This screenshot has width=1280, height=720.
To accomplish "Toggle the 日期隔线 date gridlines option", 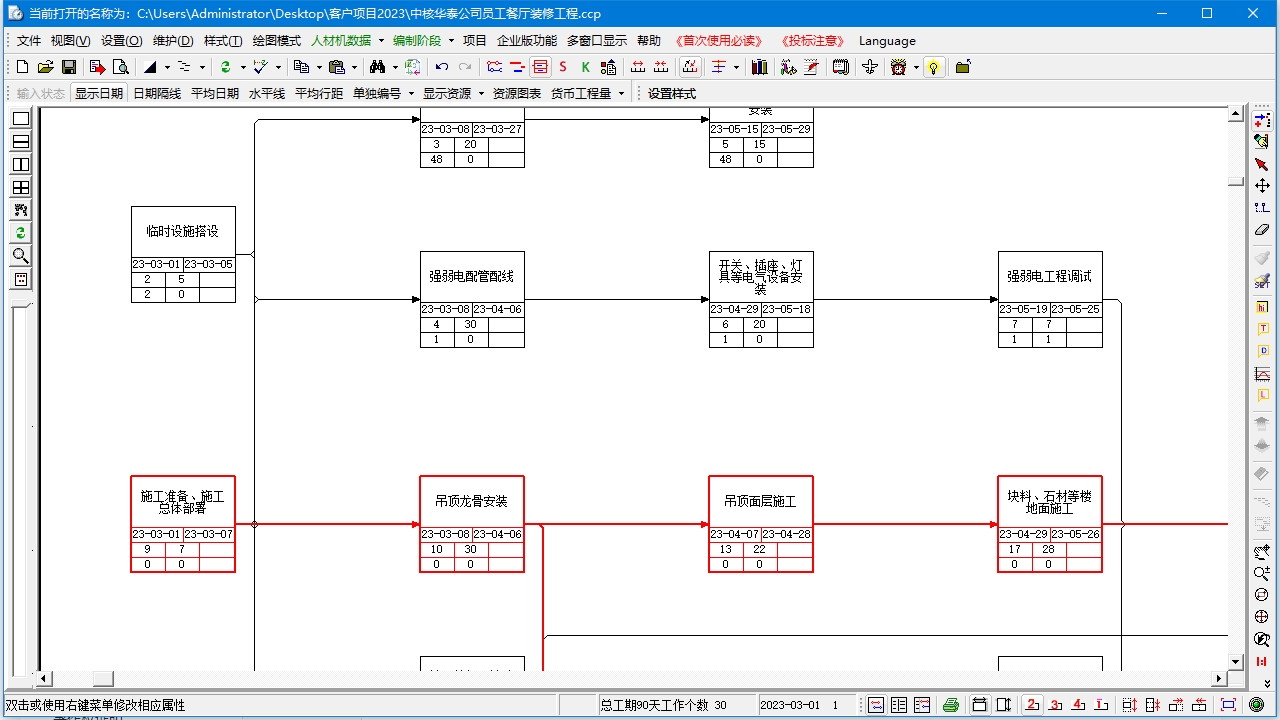I will tap(157, 93).
